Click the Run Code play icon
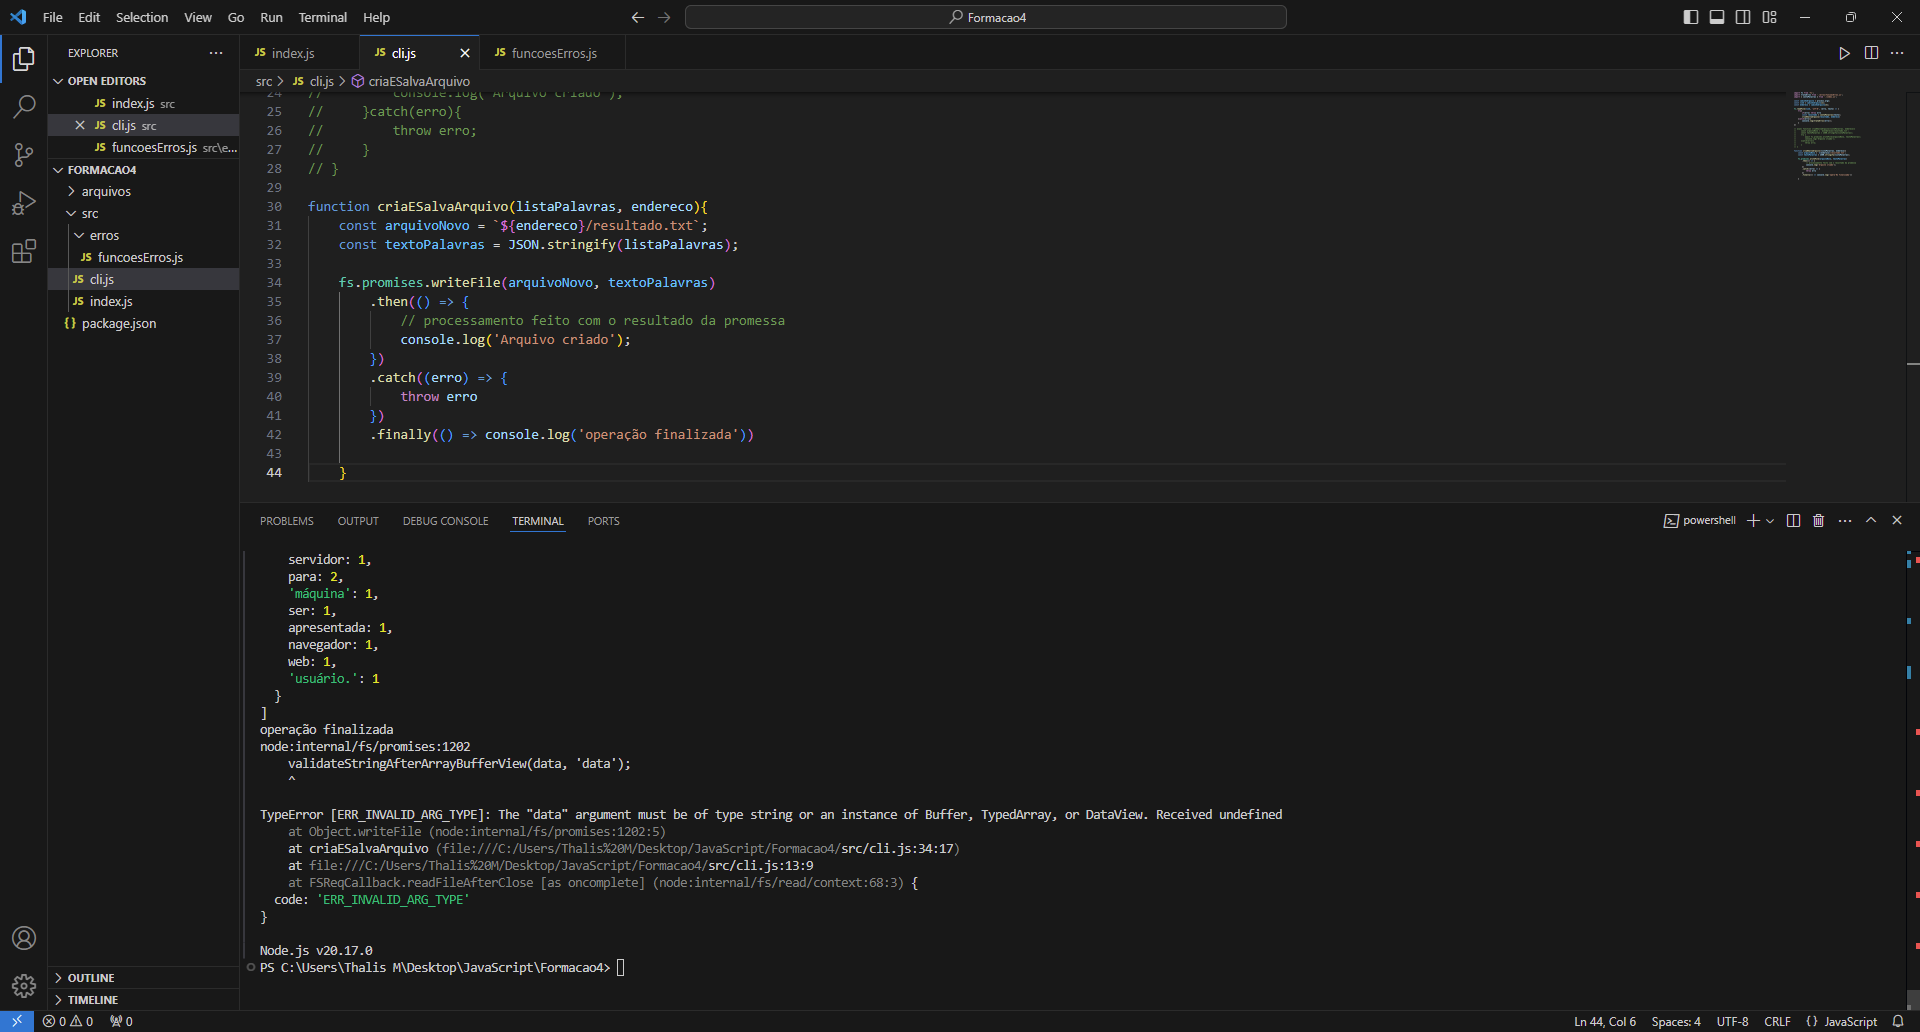Screen dimensions: 1920x1032 click(1844, 53)
